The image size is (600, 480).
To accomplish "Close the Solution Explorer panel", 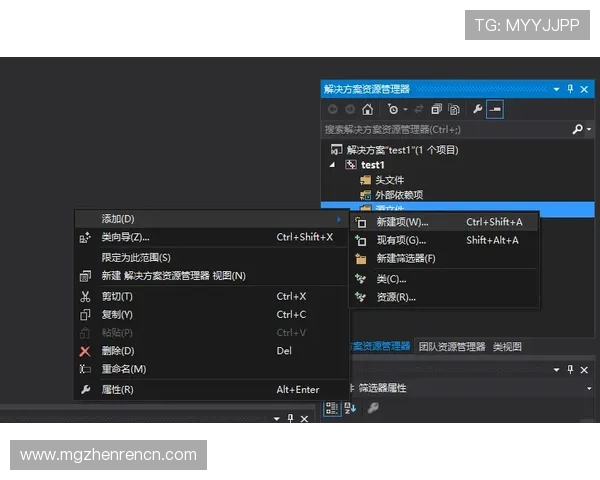I will [x=584, y=89].
